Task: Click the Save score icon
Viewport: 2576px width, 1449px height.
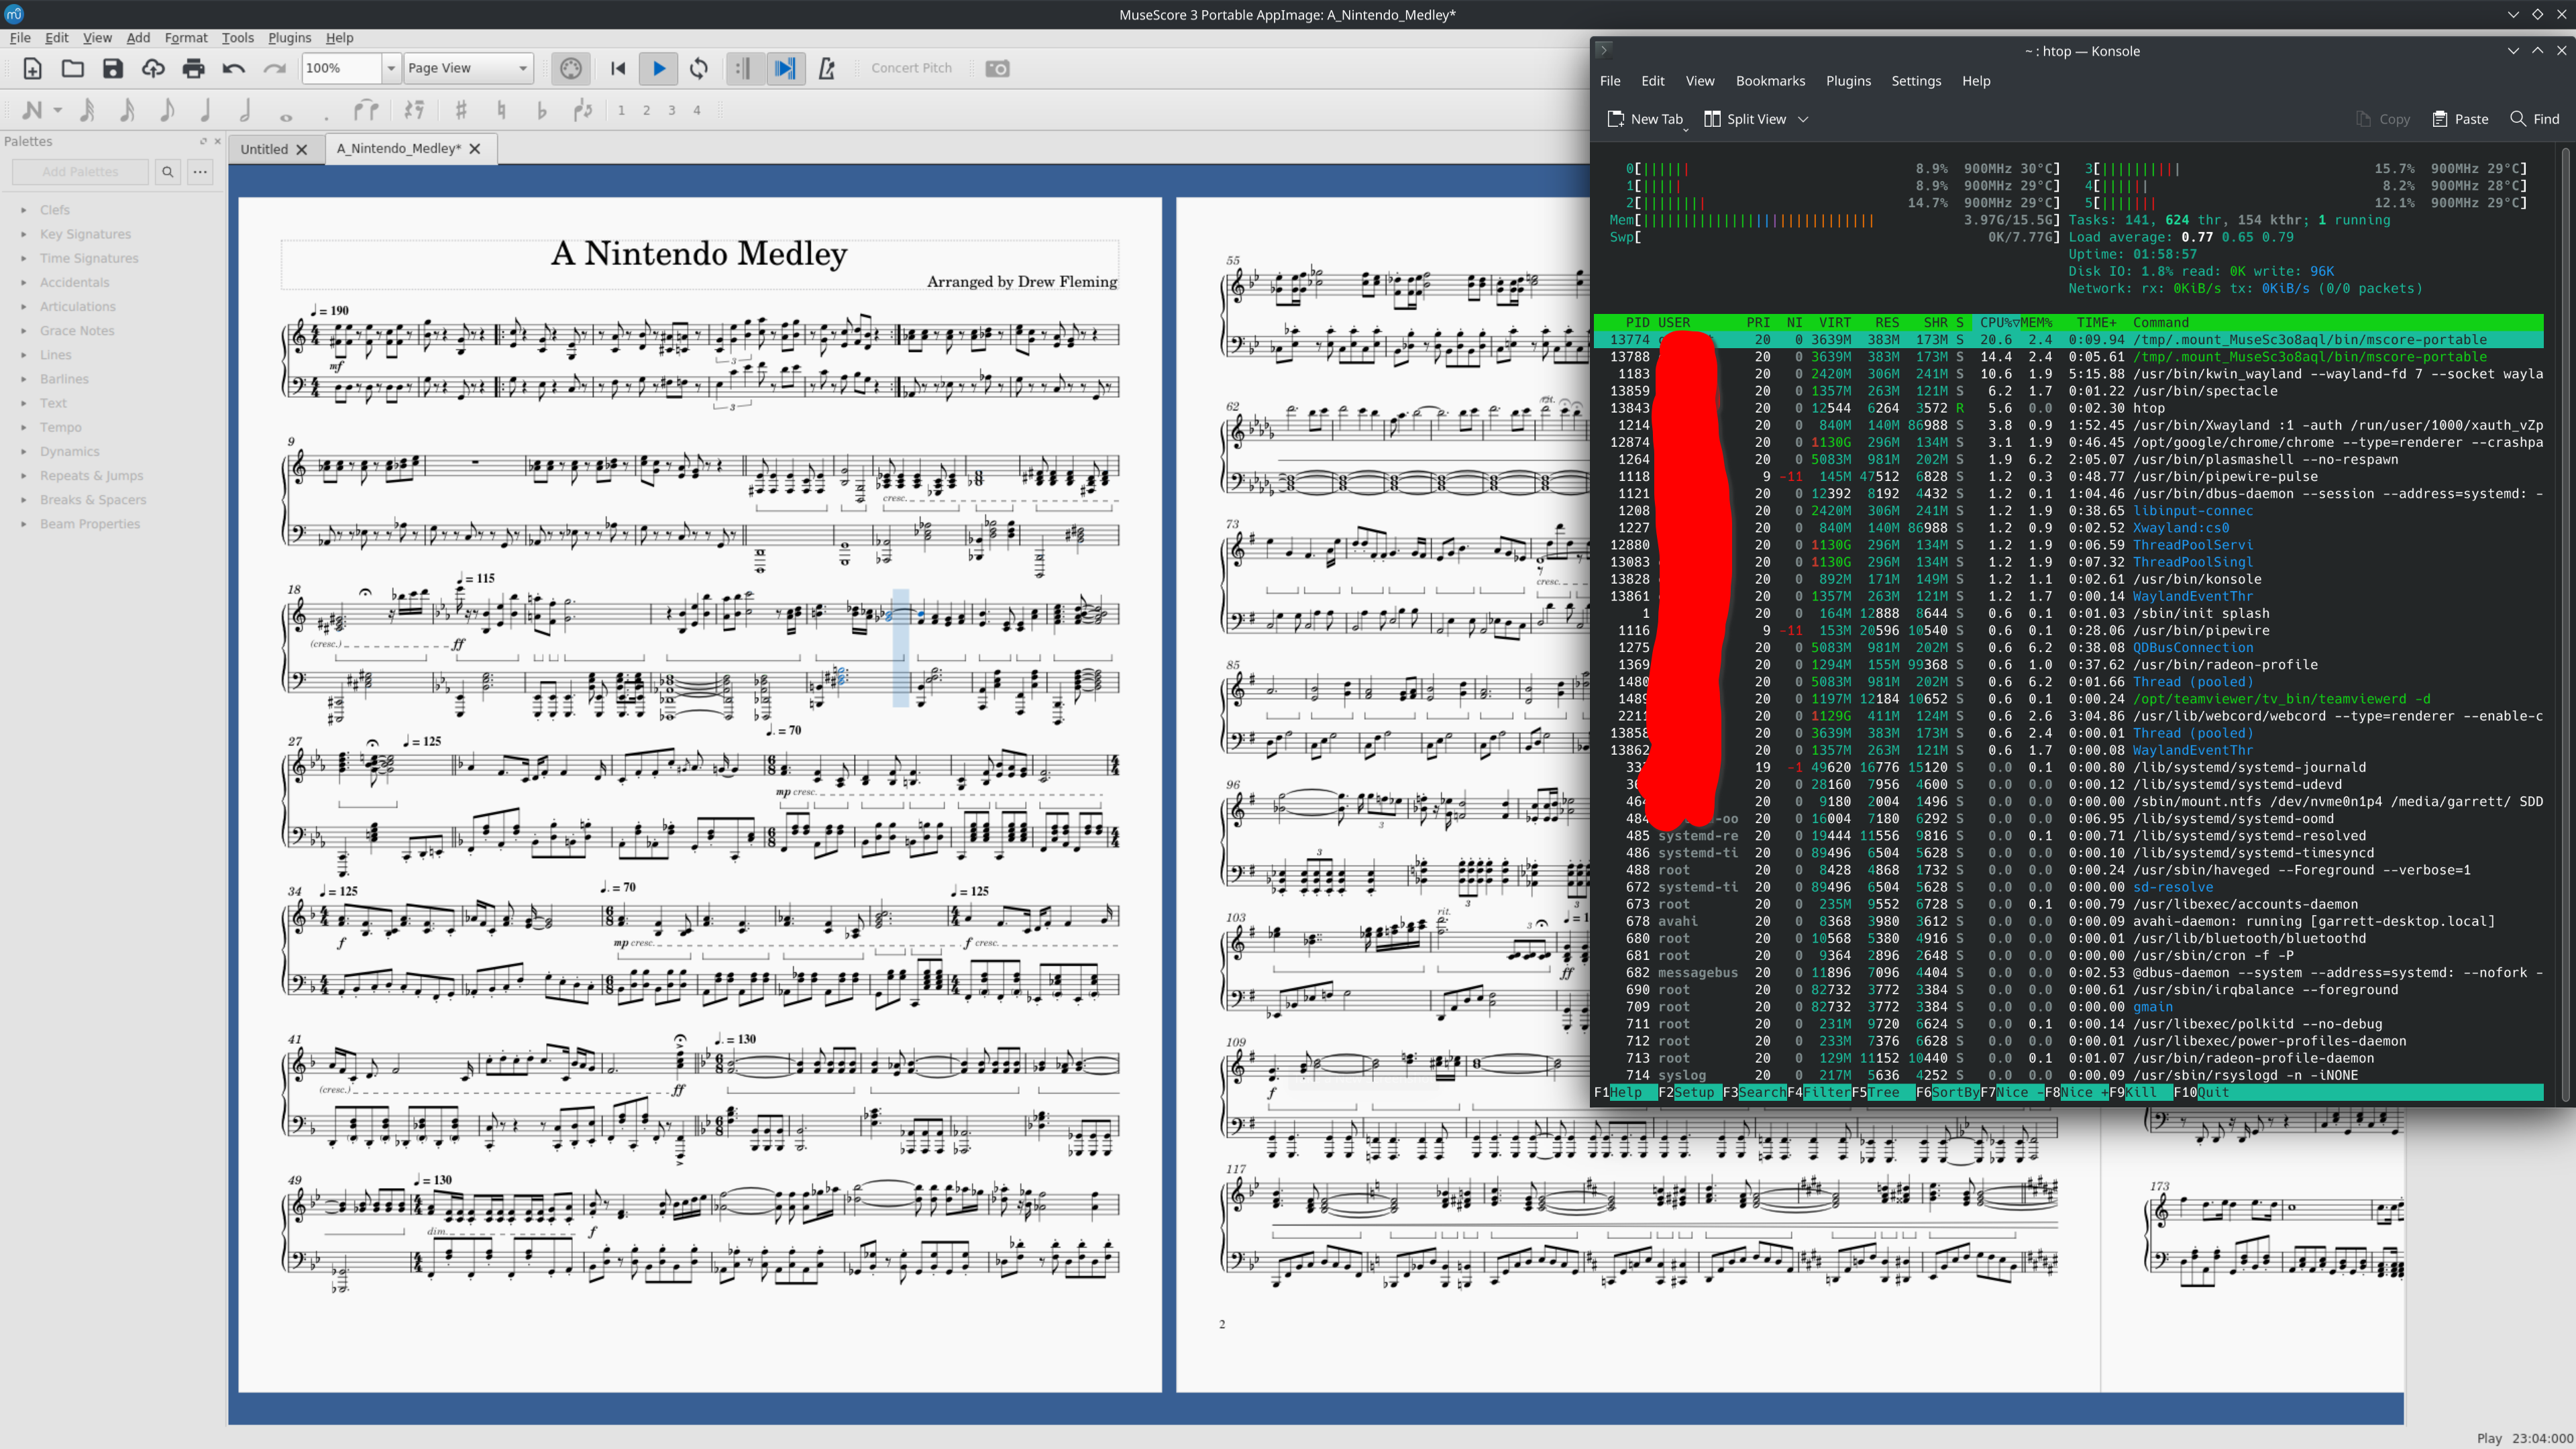Action: click(113, 68)
